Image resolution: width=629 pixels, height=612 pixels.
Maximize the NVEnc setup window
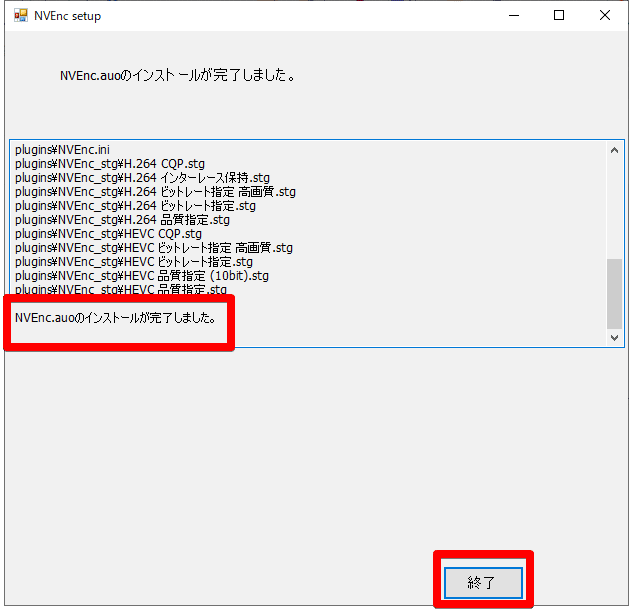pos(559,16)
